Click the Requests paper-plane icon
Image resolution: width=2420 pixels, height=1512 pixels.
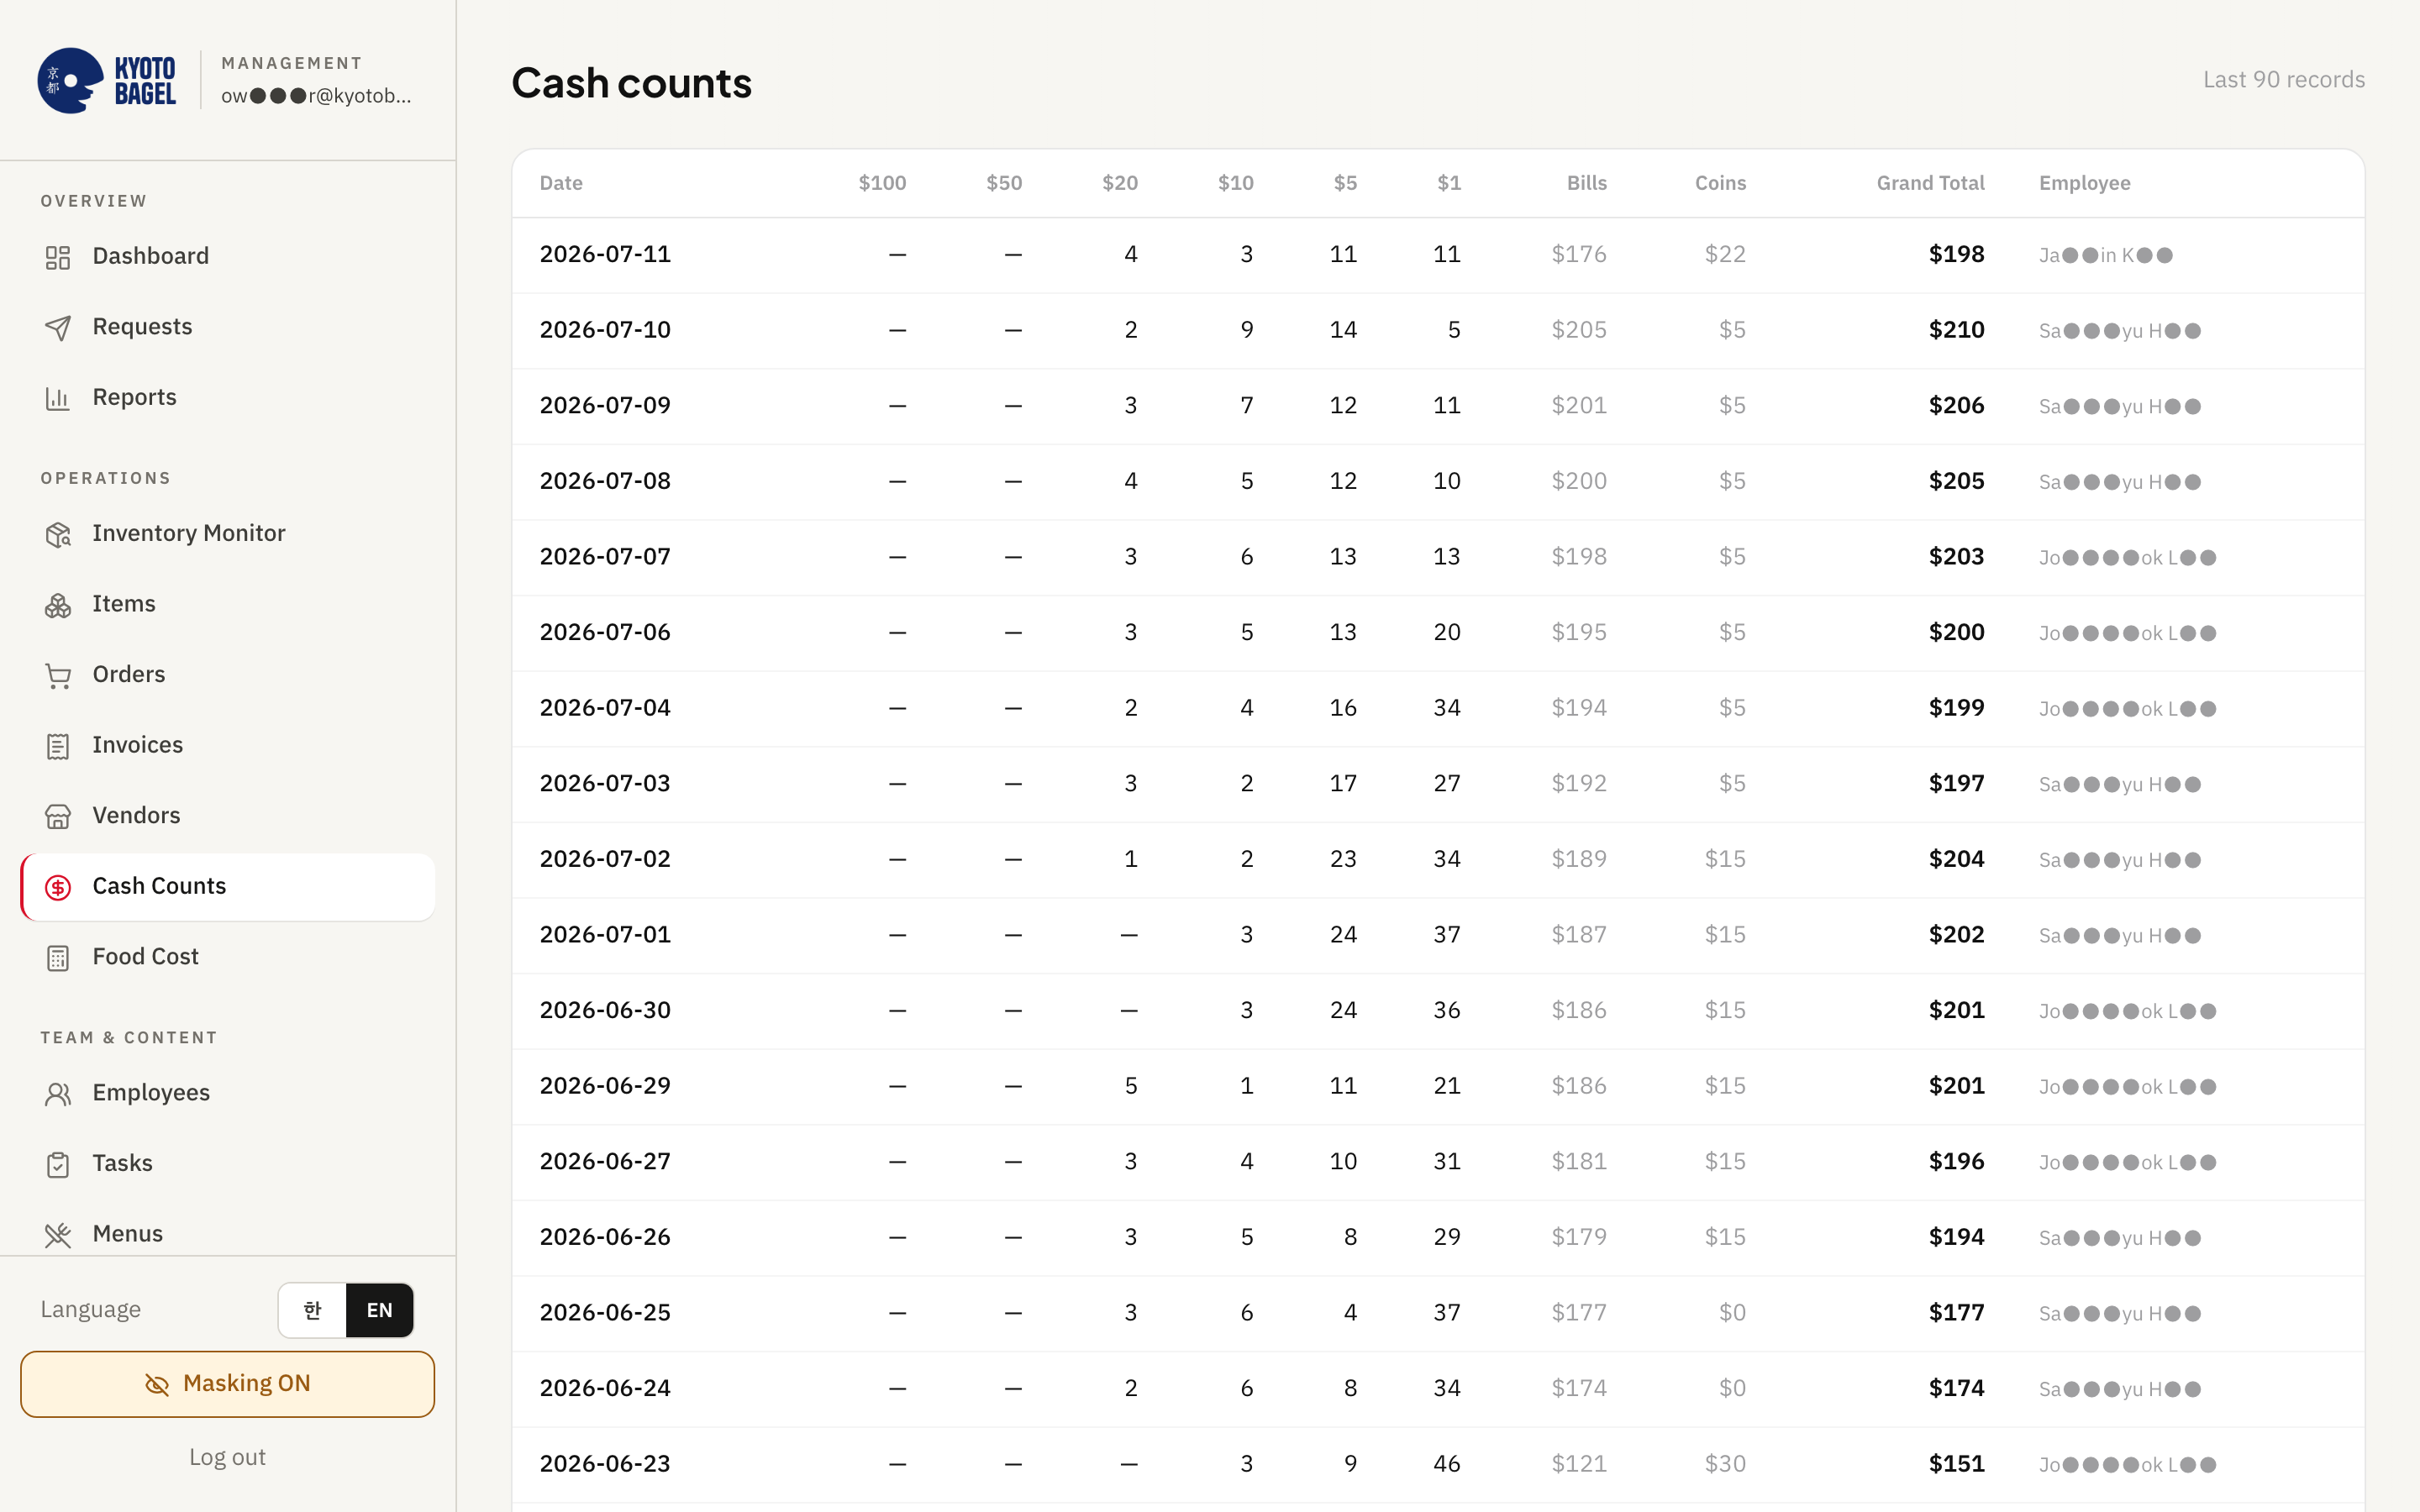[58, 328]
